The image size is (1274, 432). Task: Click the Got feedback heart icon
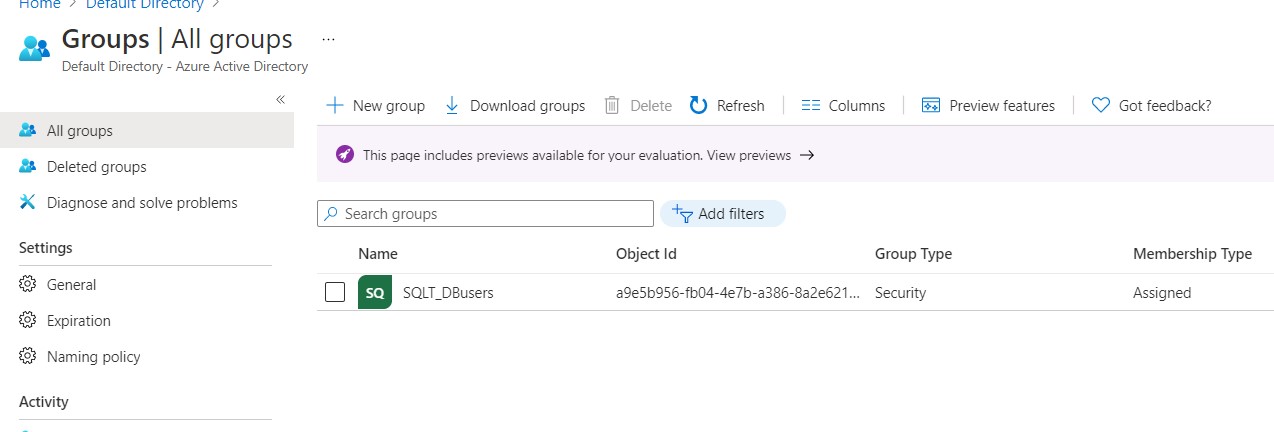[1101, 105]
